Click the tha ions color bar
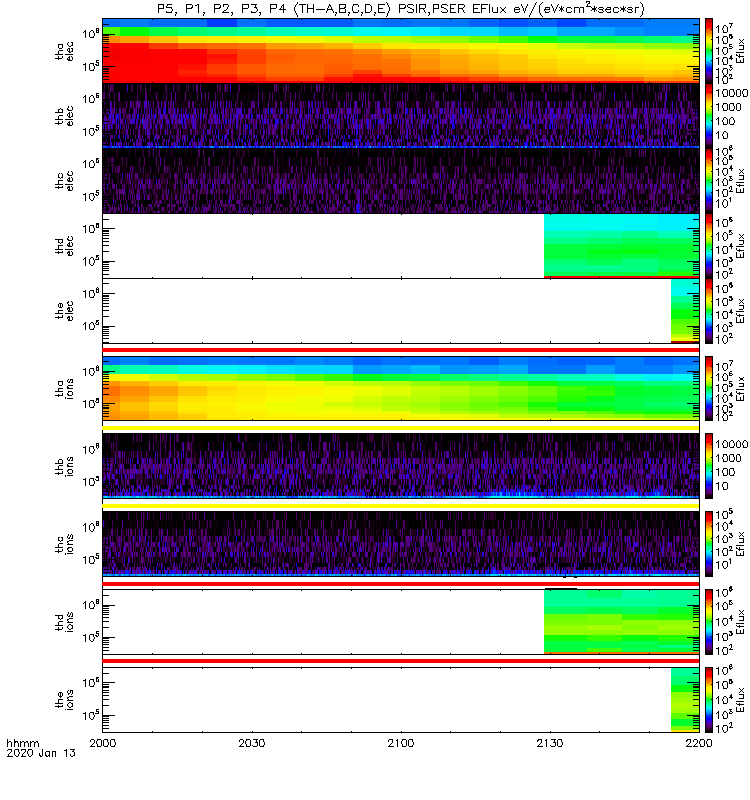750x800 pixels. pyautogui.click(x=709, y=389)
